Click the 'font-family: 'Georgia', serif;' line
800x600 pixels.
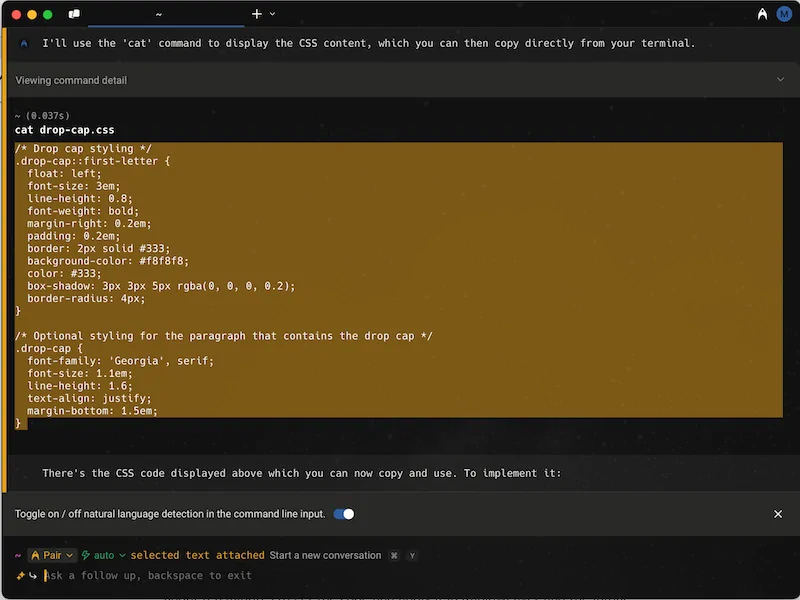click(x=120, y=361)
